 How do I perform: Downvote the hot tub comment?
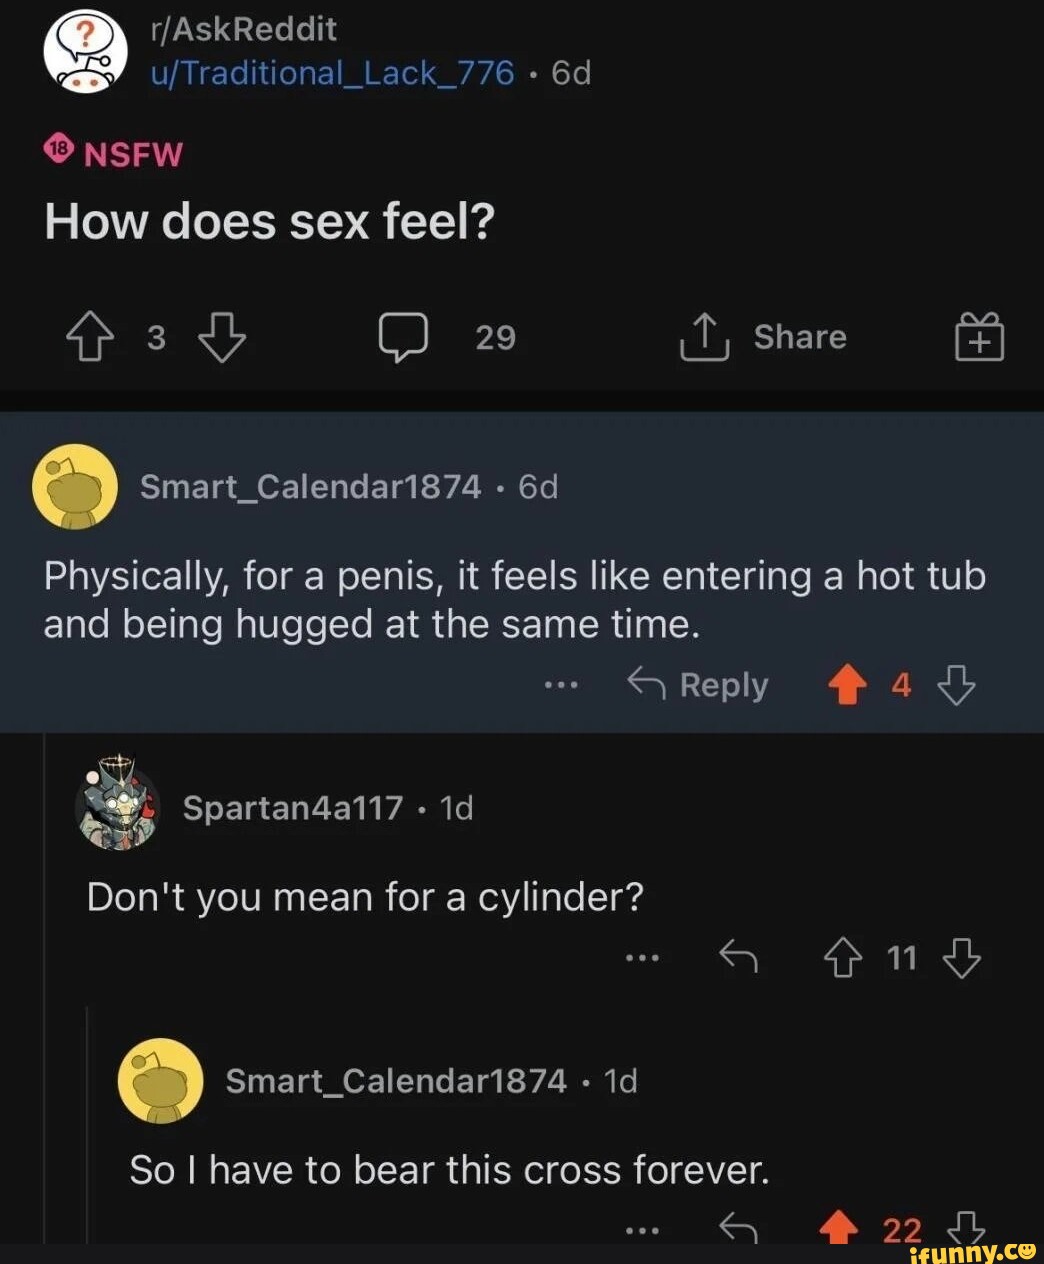pyautogui.click(x=956, y=685)
